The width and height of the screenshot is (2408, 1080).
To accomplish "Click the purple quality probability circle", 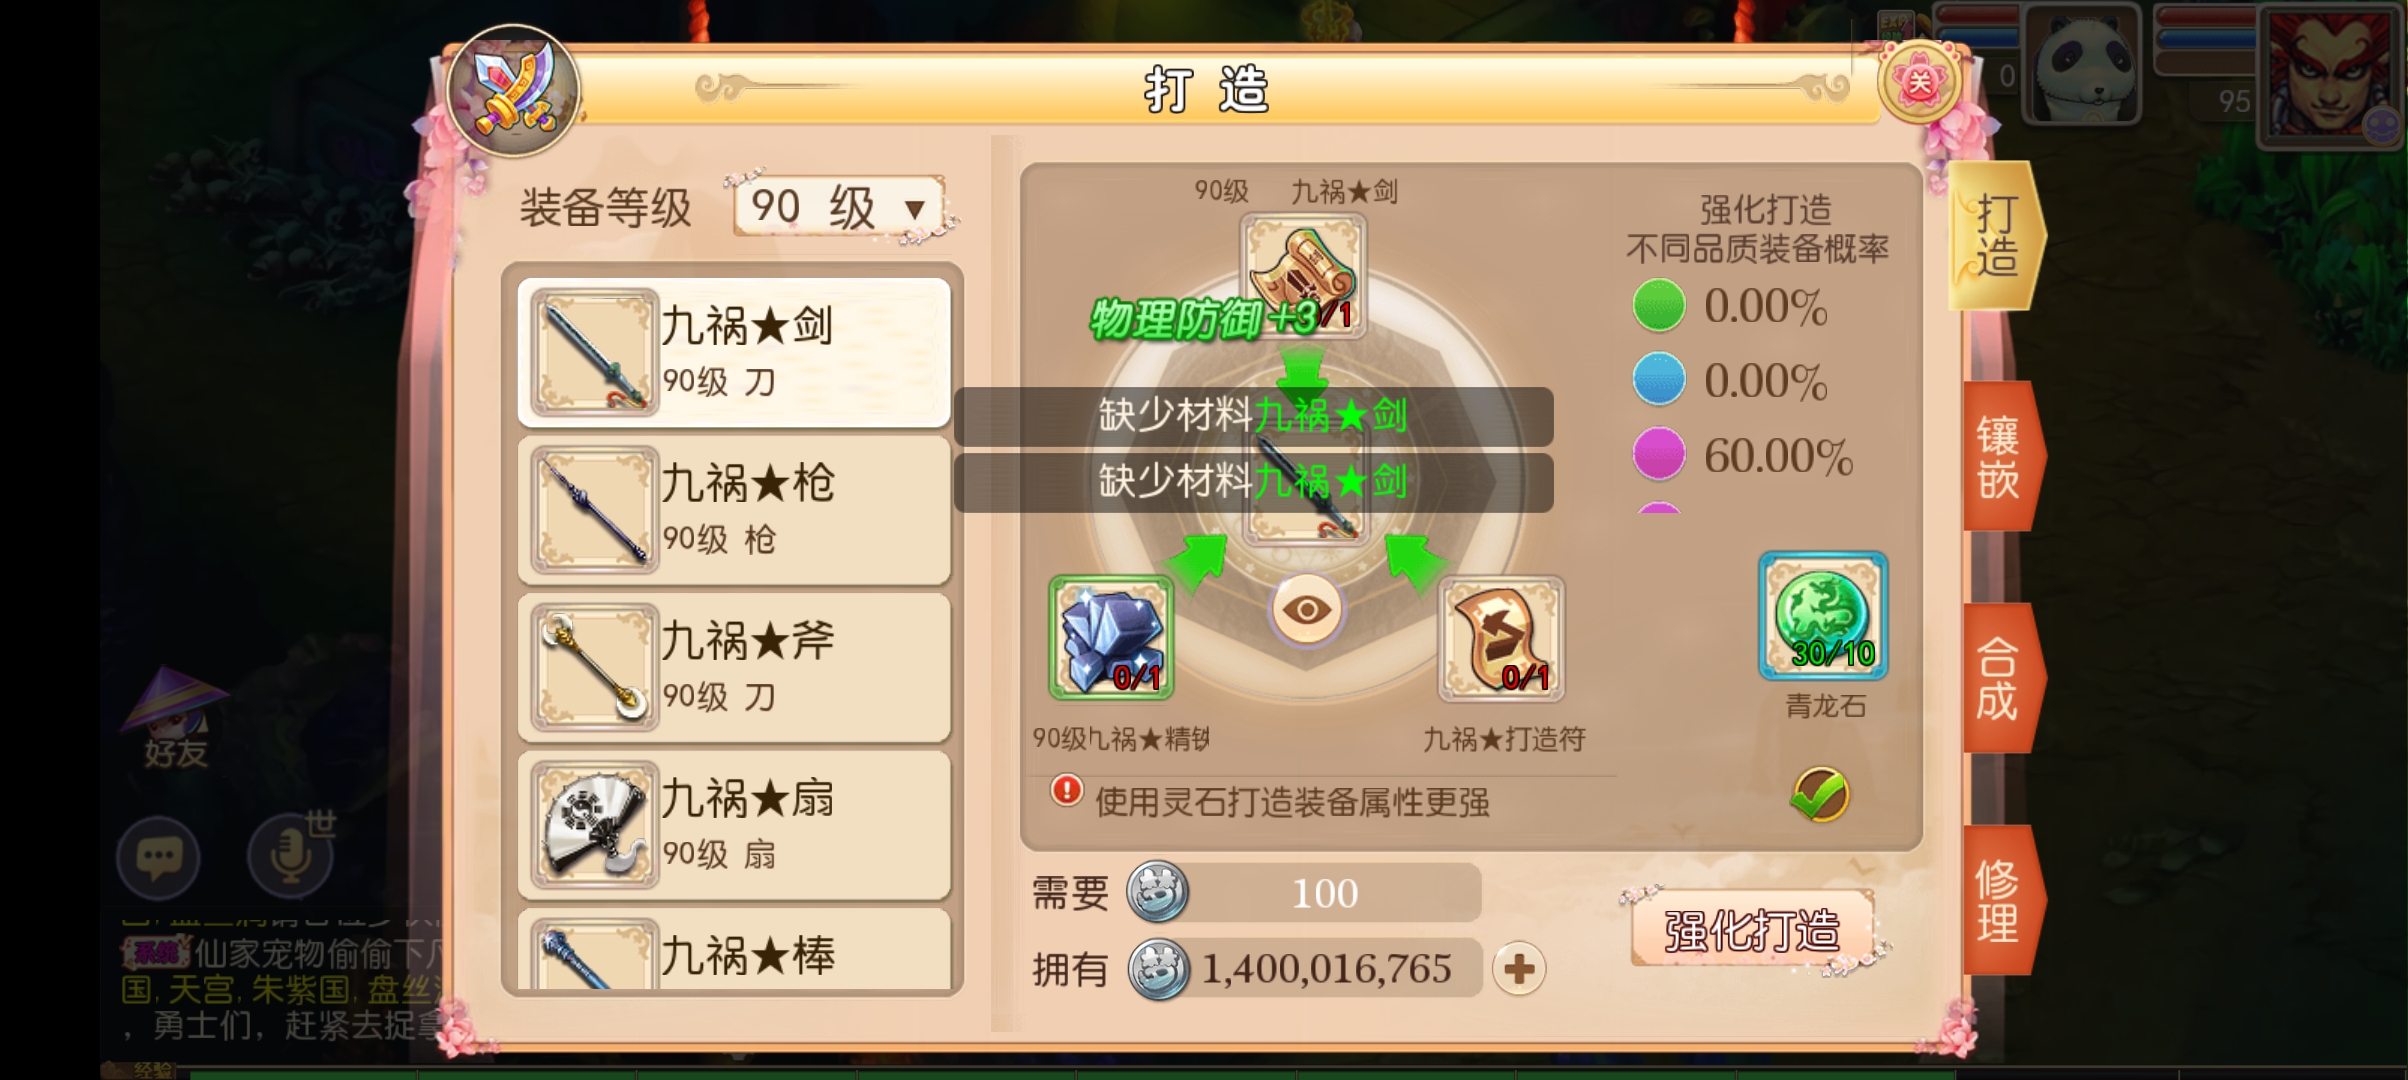I will [x=1659, y=454].
